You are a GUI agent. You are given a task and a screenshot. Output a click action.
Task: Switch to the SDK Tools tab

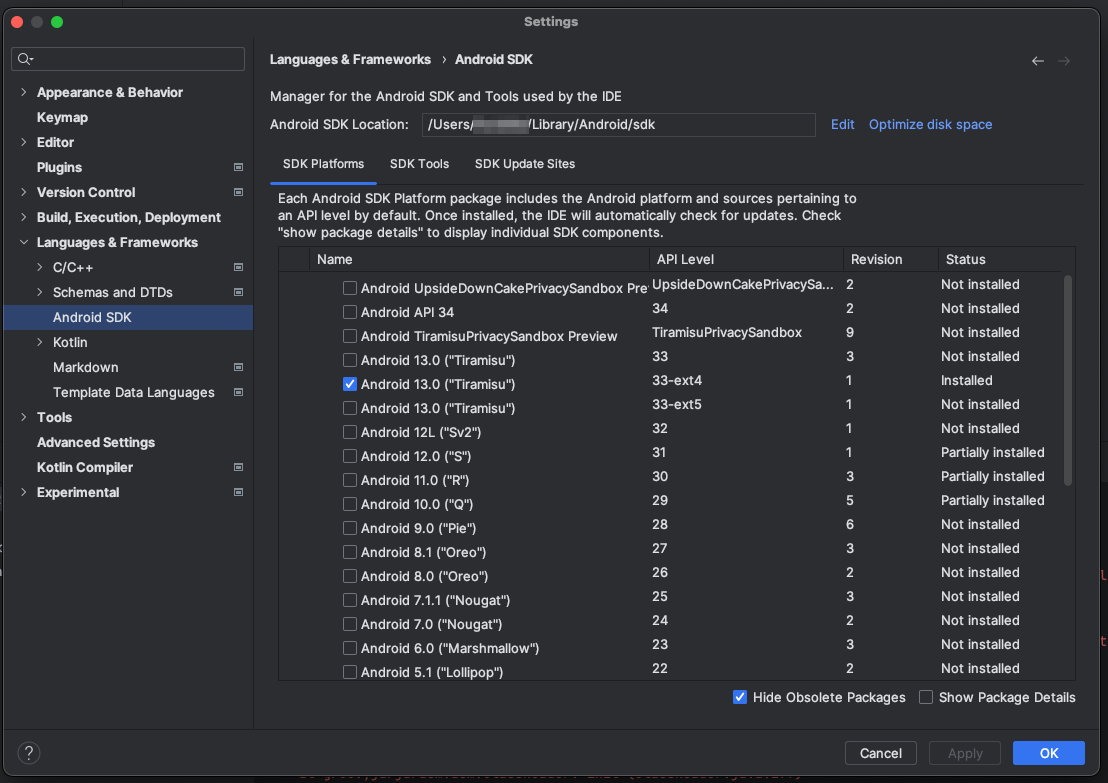click(419, 164)
